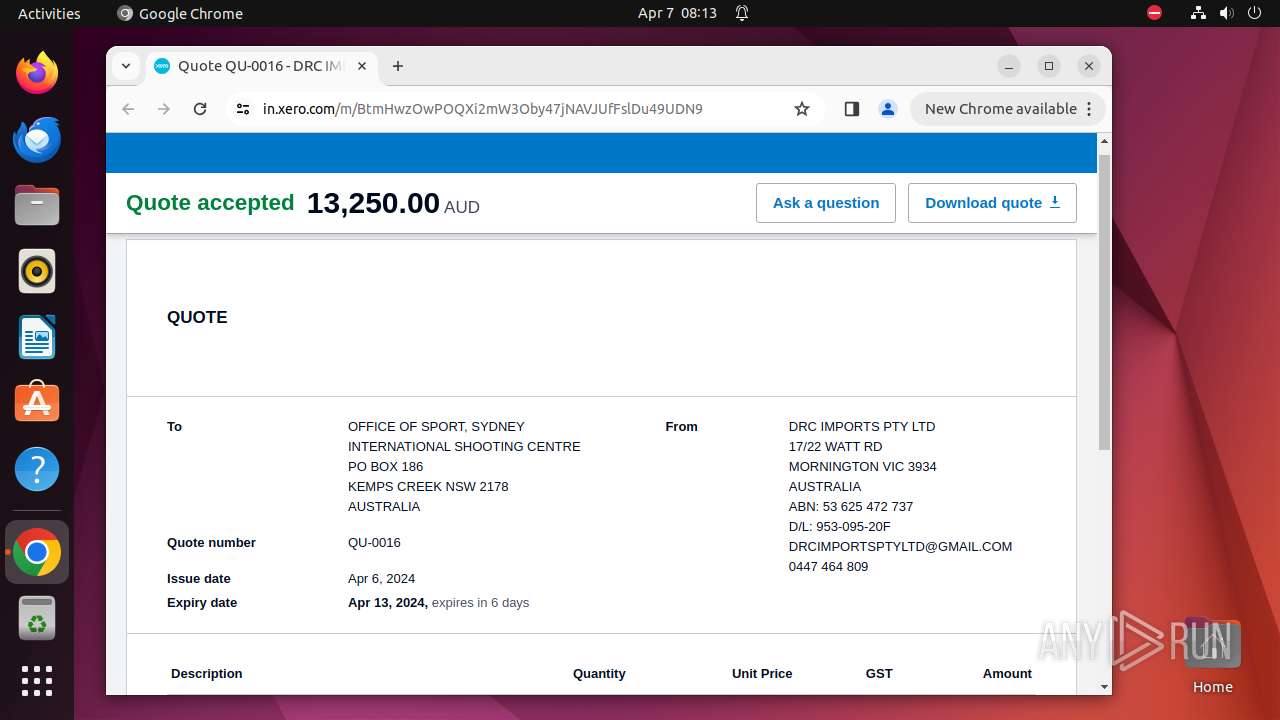Click the Description column header
The image size is (1280, 720).
point(207,673)
